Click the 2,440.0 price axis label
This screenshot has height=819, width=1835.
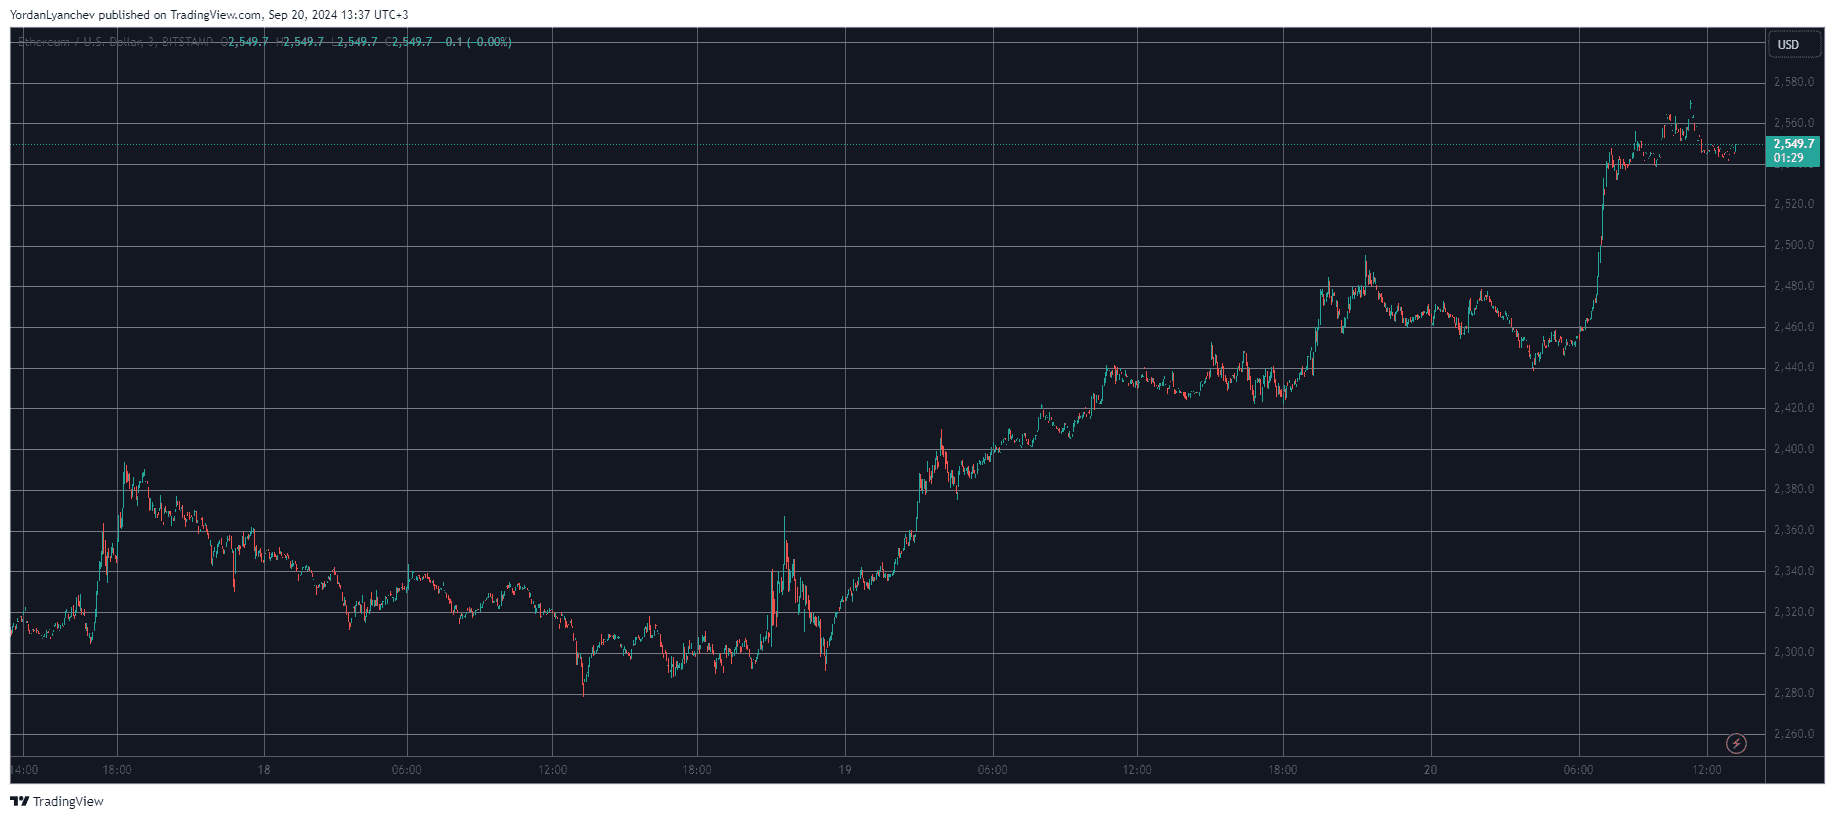coord(1794,367)
